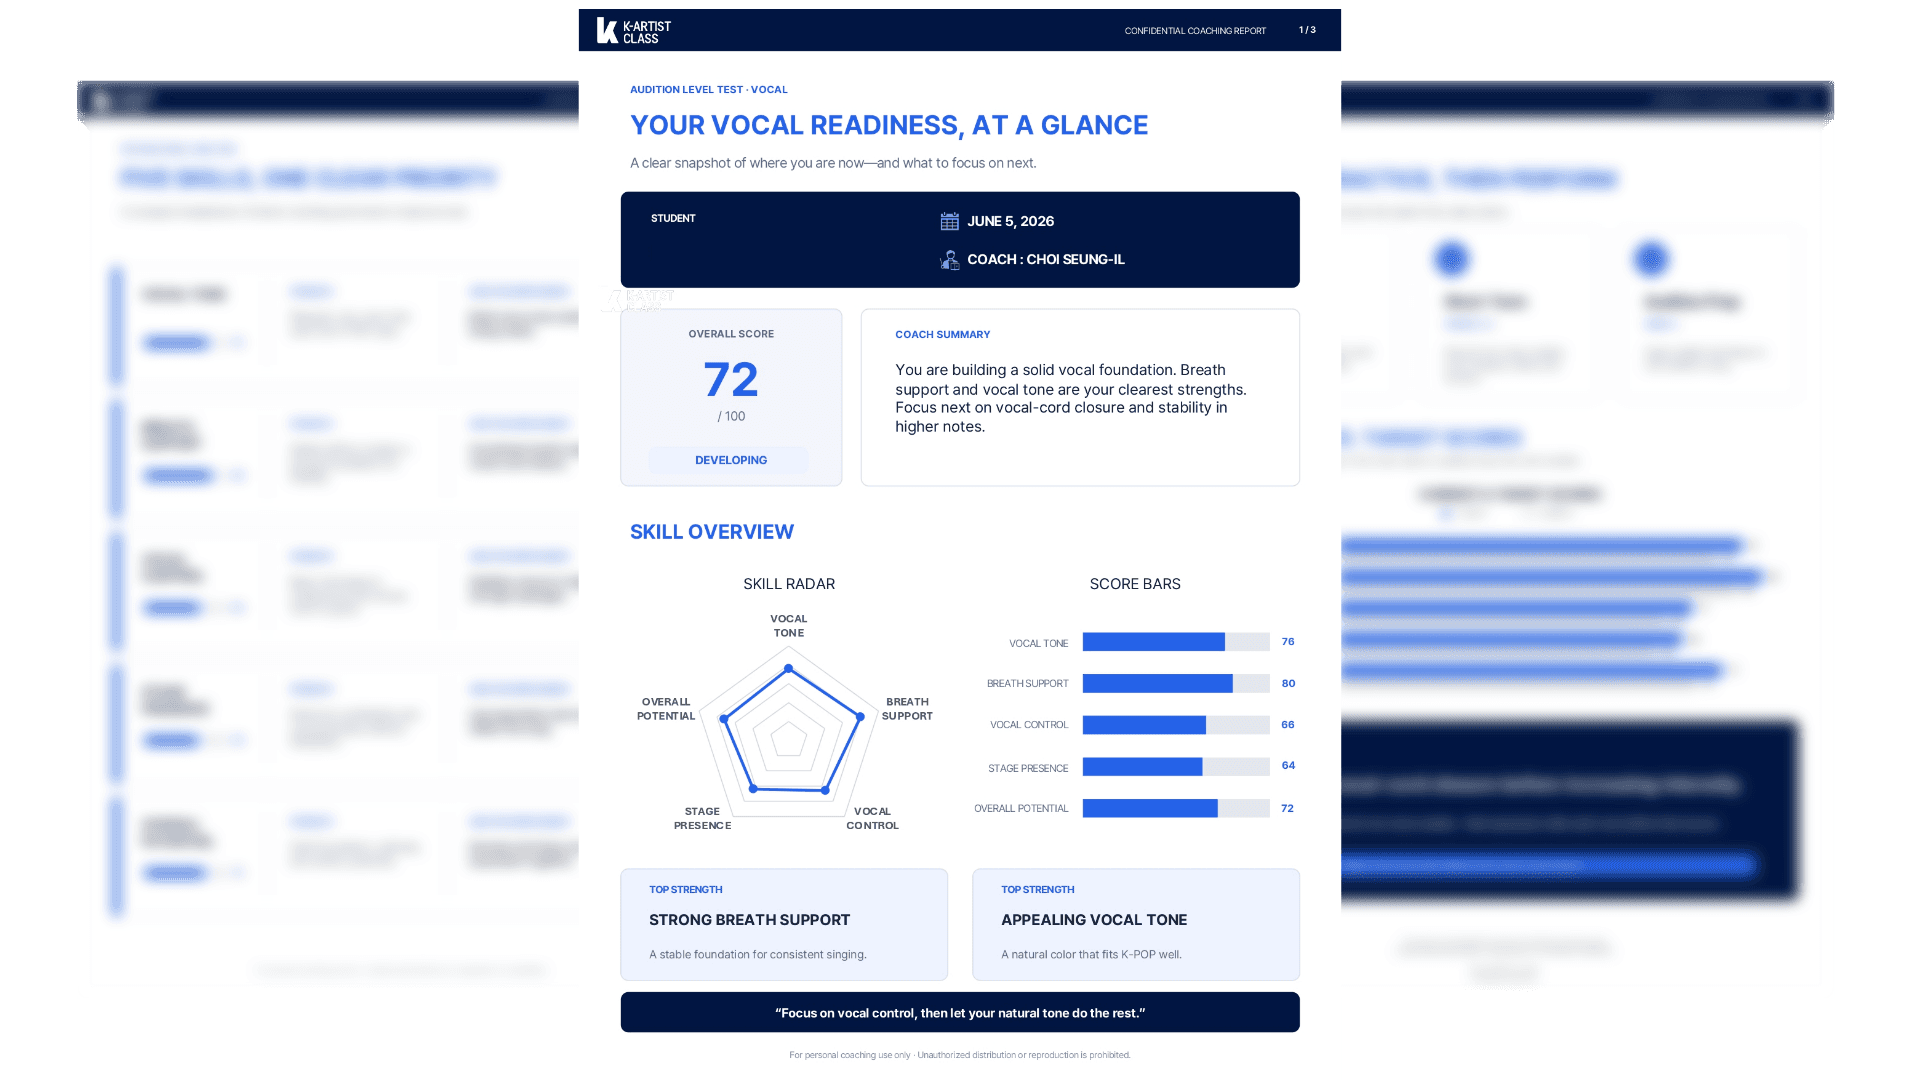Click the Overall Potential label on the radar
Screen dimensions: 1920x1080
pos(666,709)
